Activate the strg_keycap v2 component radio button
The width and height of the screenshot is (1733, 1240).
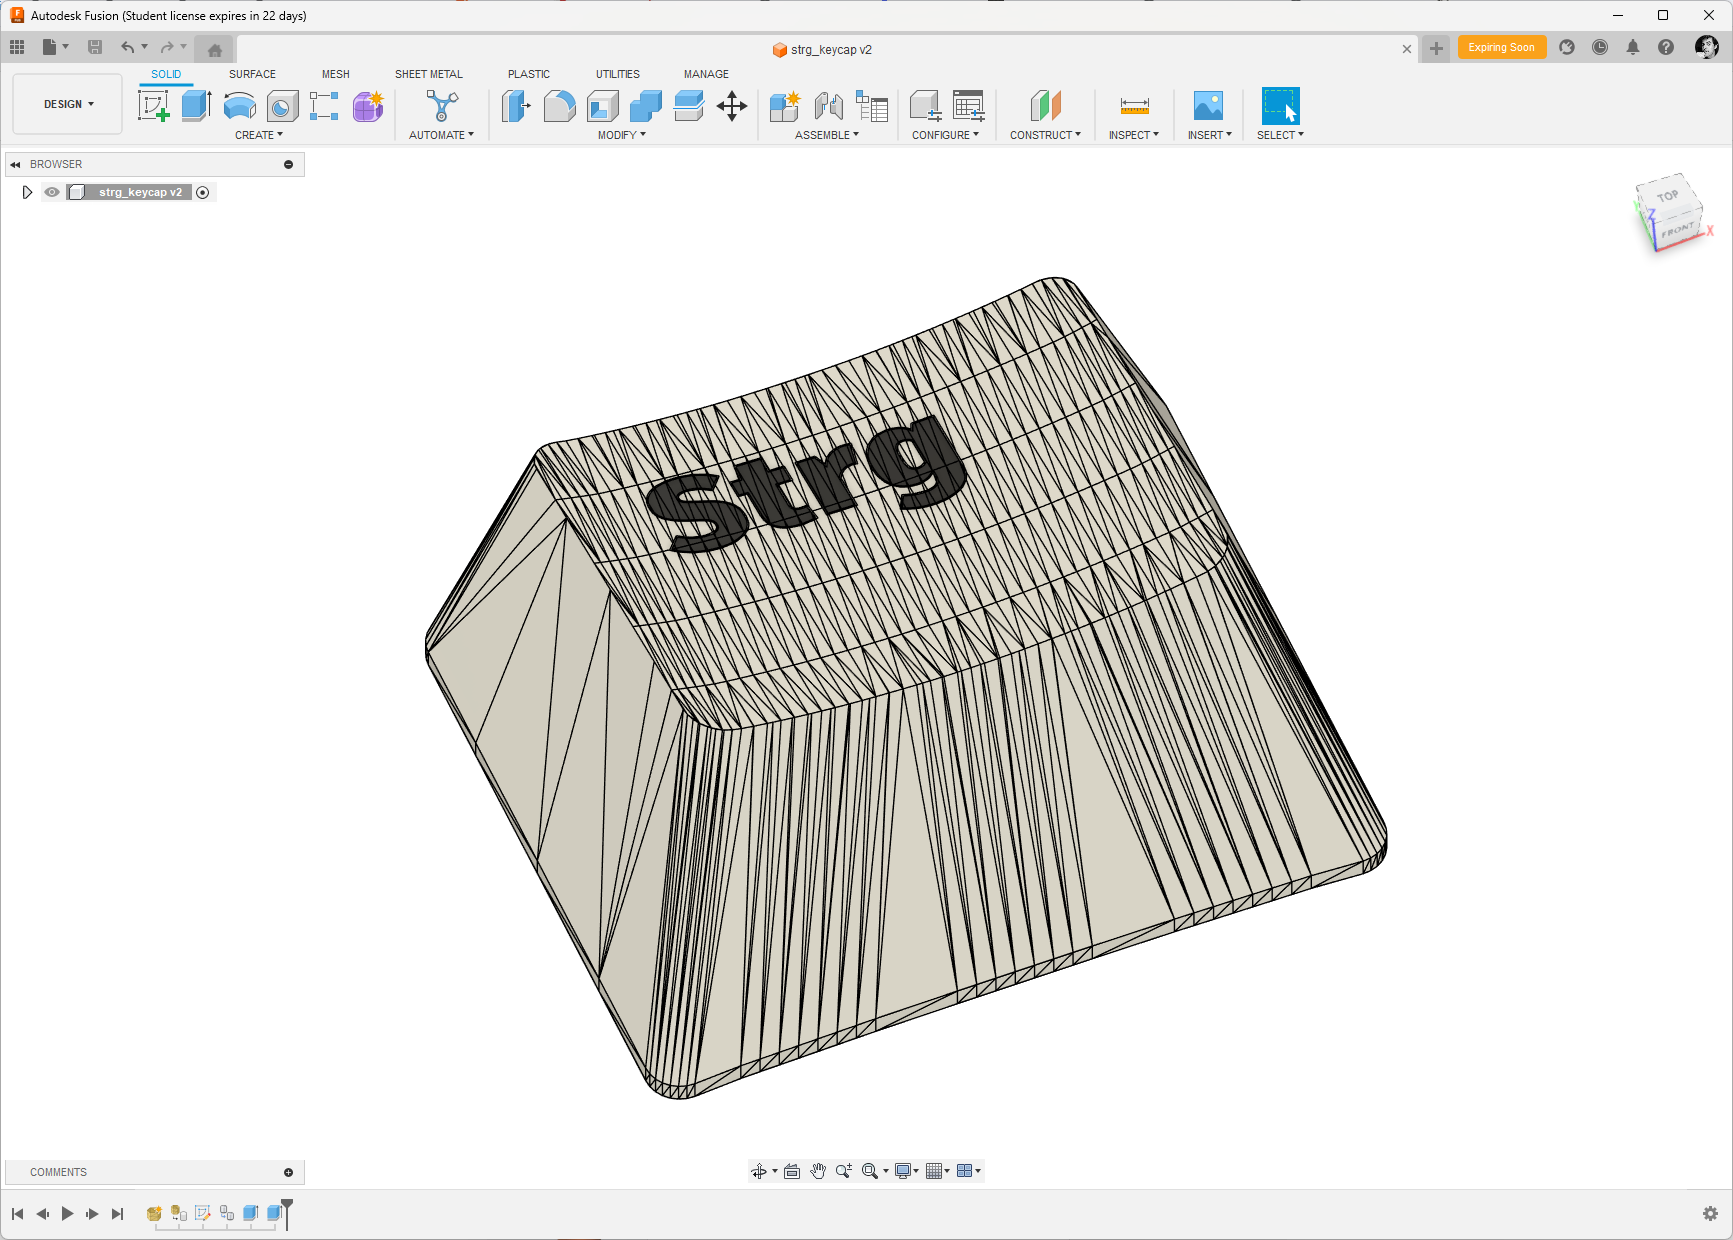point(203,192)
